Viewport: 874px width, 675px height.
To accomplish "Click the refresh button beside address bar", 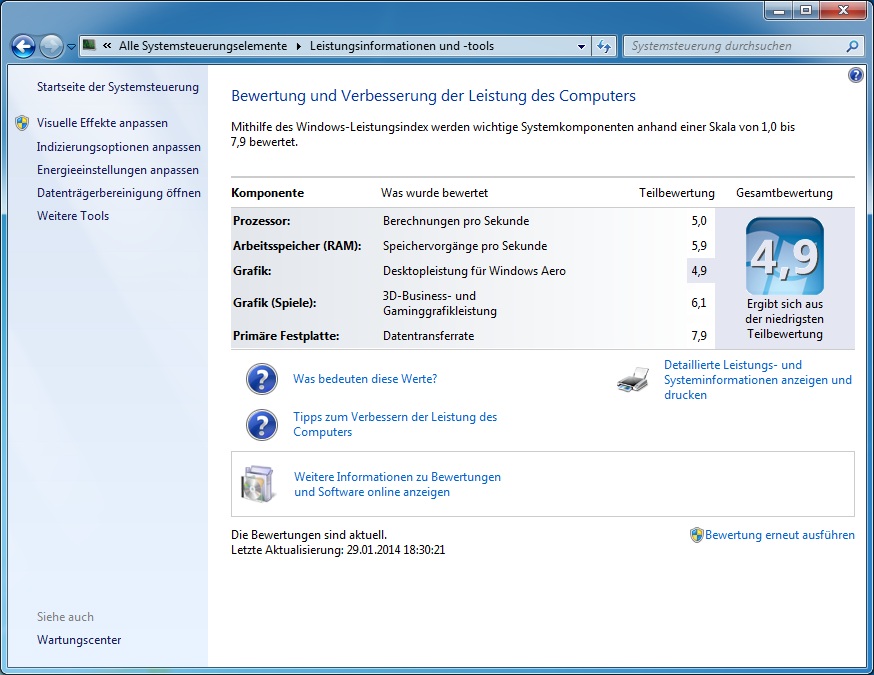I will tap(604, 46).
